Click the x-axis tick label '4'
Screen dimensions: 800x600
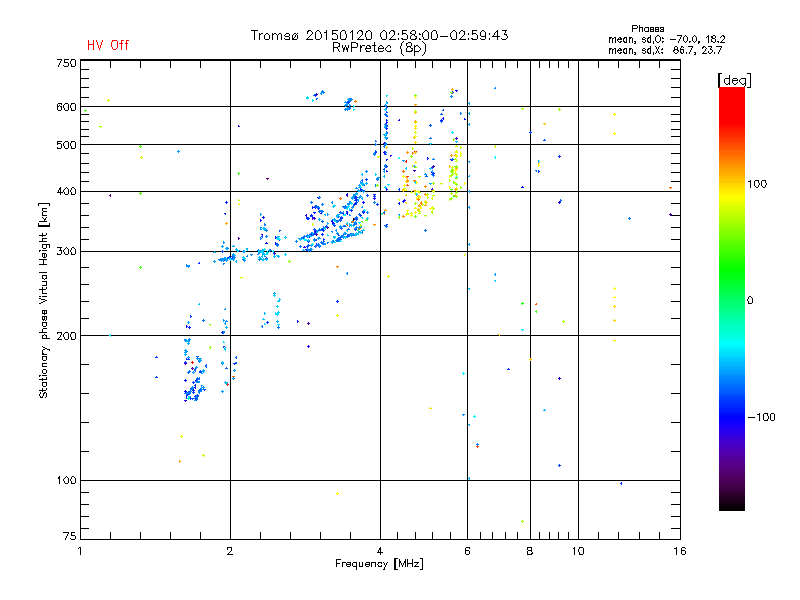[x=380, y=551]
